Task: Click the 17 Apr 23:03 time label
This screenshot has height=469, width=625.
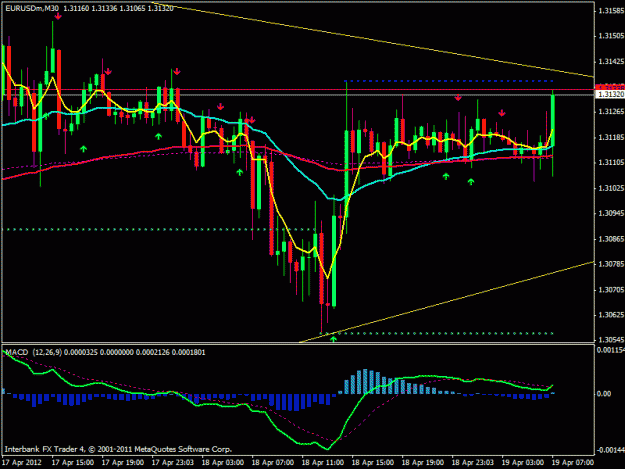Action: (173, 463)
